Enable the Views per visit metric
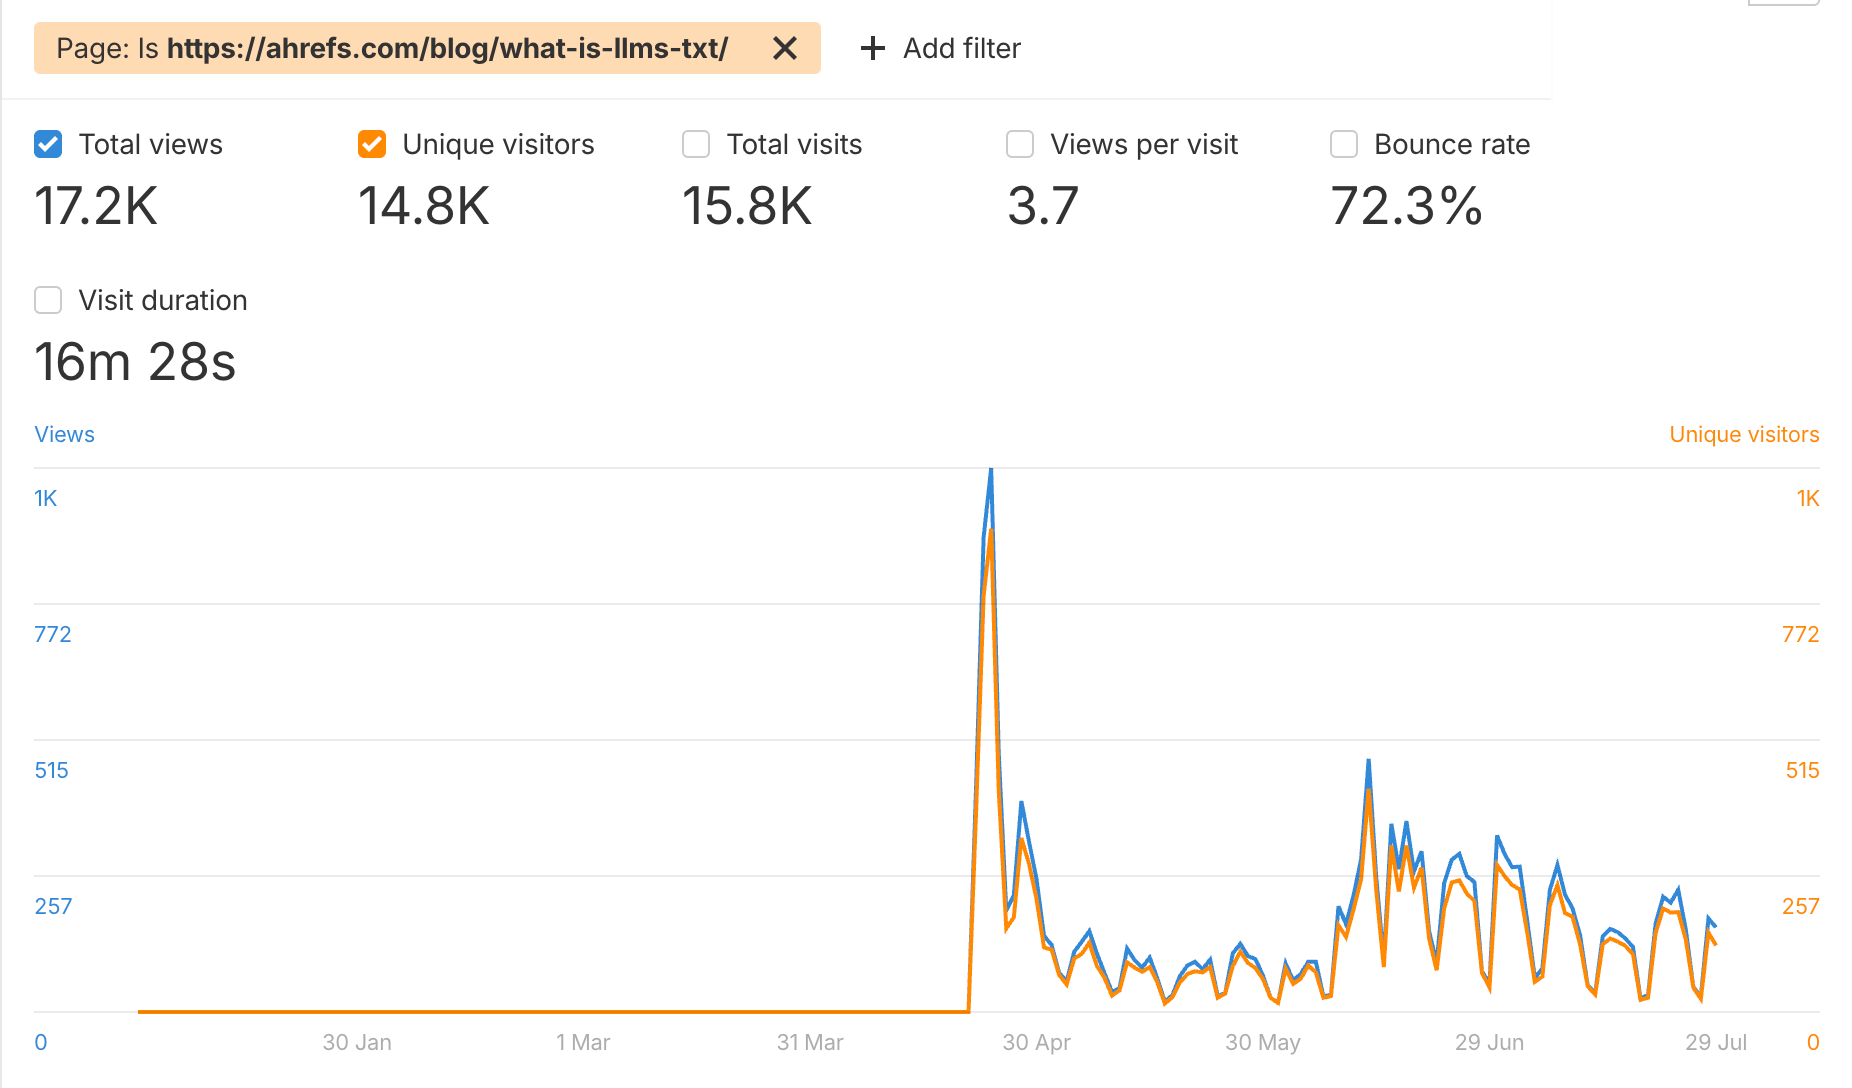Screen dimensions: 1852x1088 click(1019, 144)
